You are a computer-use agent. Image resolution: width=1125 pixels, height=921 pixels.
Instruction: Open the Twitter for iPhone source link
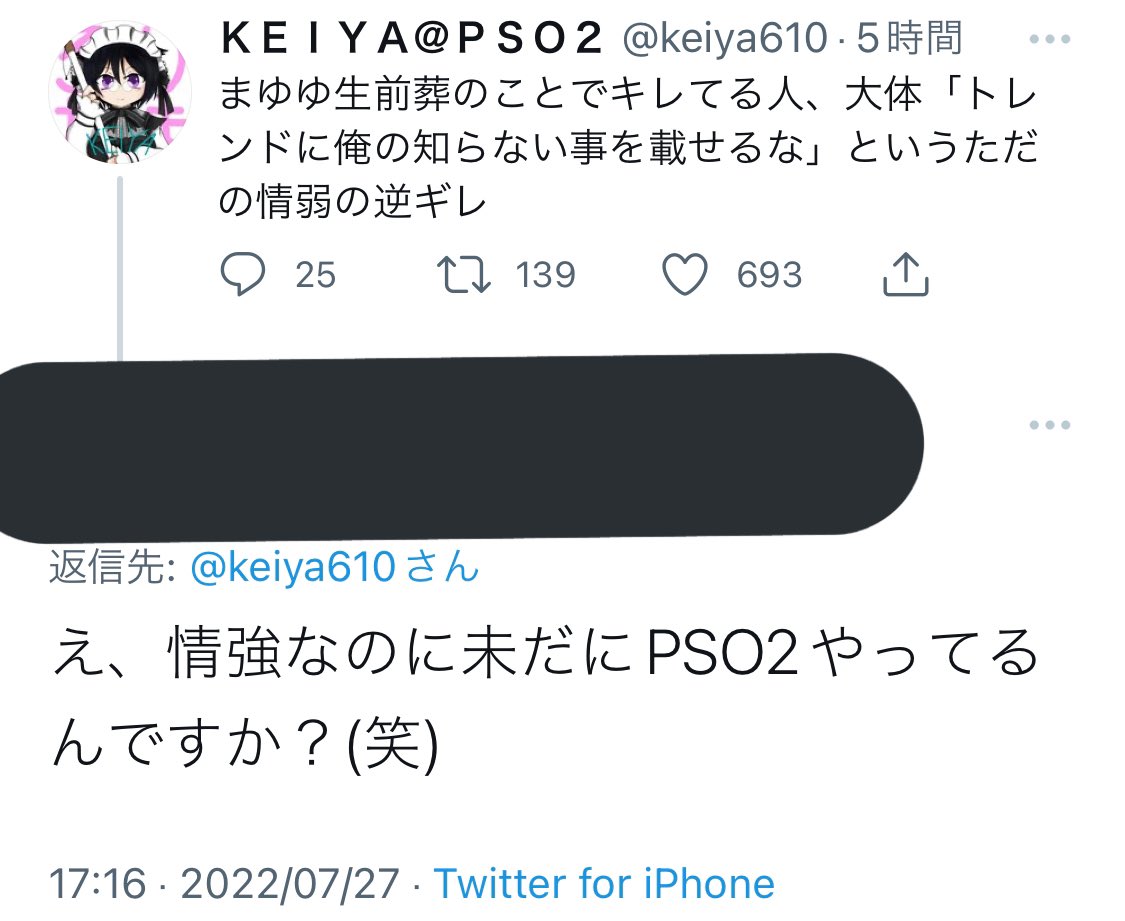pos(604,883)
